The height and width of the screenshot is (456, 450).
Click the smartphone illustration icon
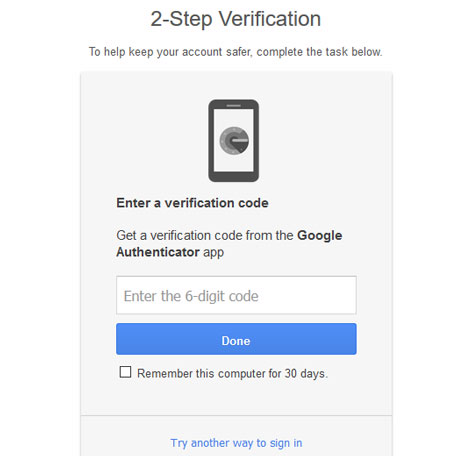point(233,141)
